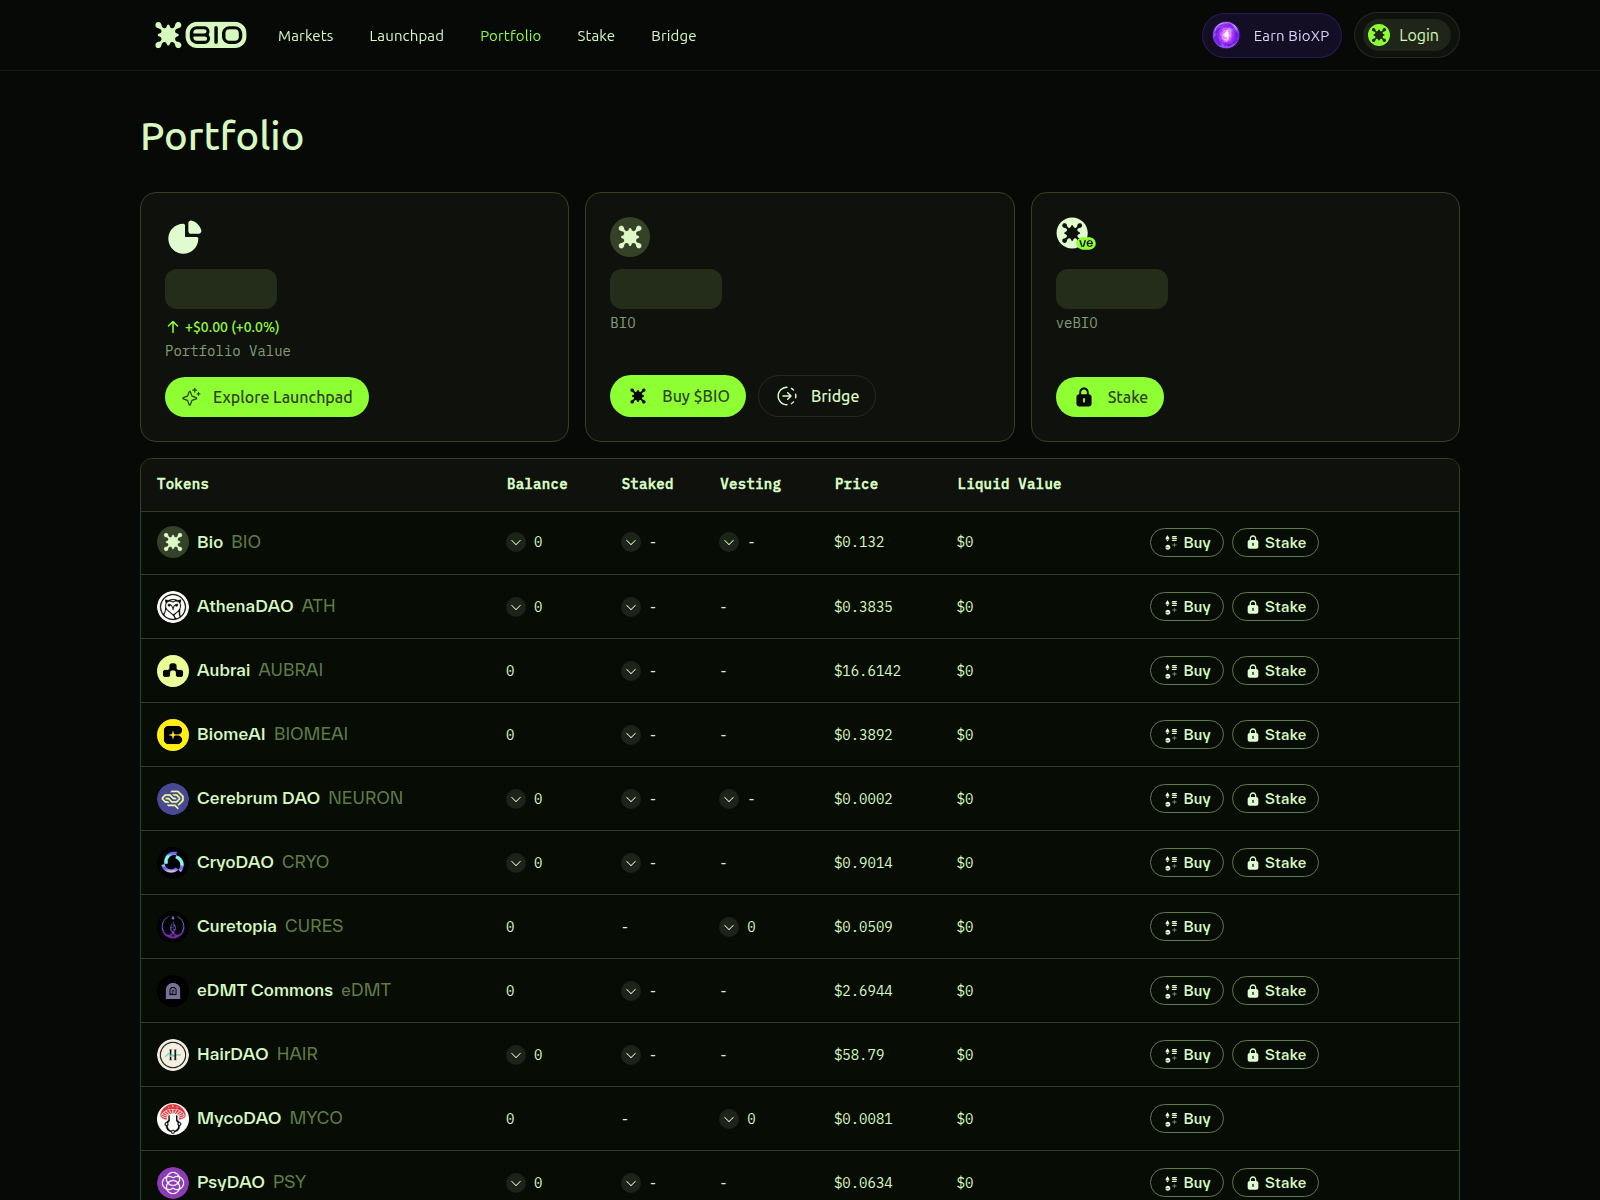Image resolution: width=1600 pixels, height=1200 pixels.
Task: Buy the HairDAO token
Action: pos(1187,1054)
